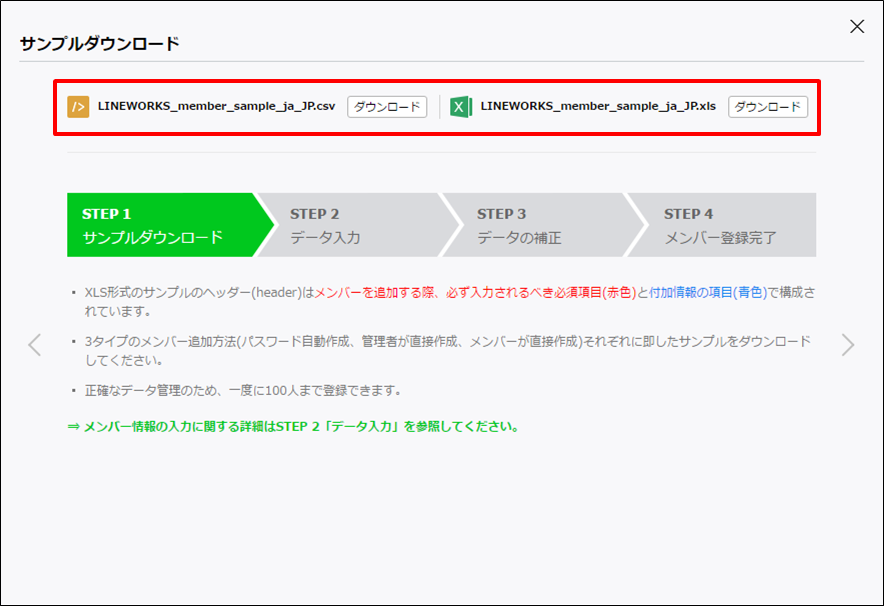
Task: Close the sample download dialog
Action: (857, 27)
